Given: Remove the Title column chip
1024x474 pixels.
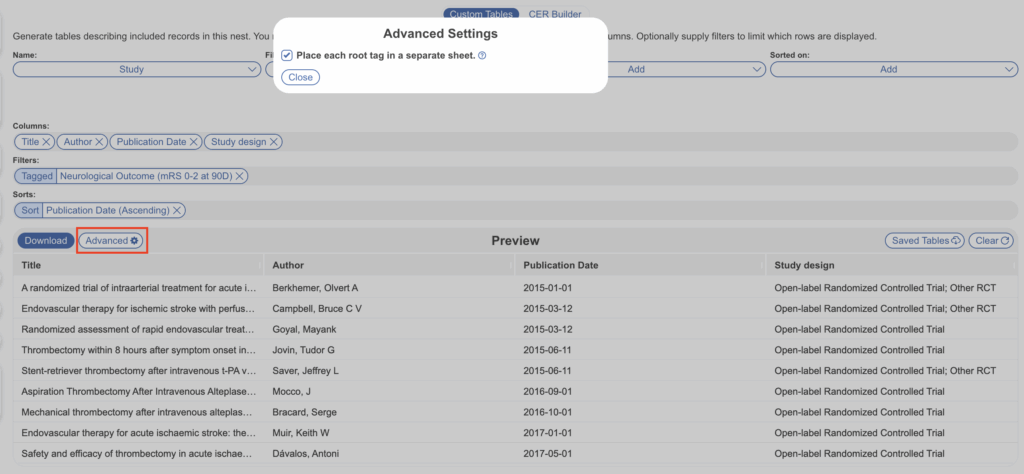Looking at the screenshot, I should 47,142.
